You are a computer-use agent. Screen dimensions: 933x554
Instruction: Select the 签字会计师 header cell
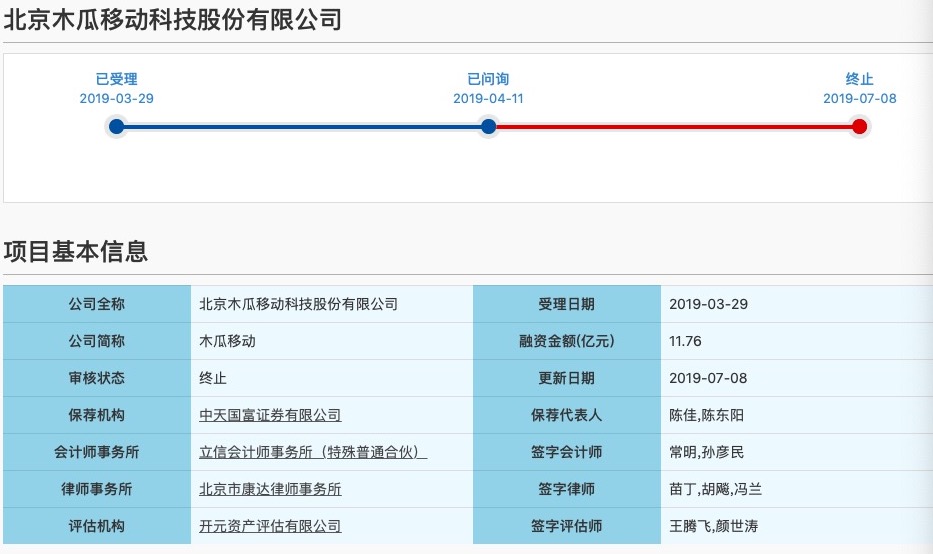click(x=566, y=452)
